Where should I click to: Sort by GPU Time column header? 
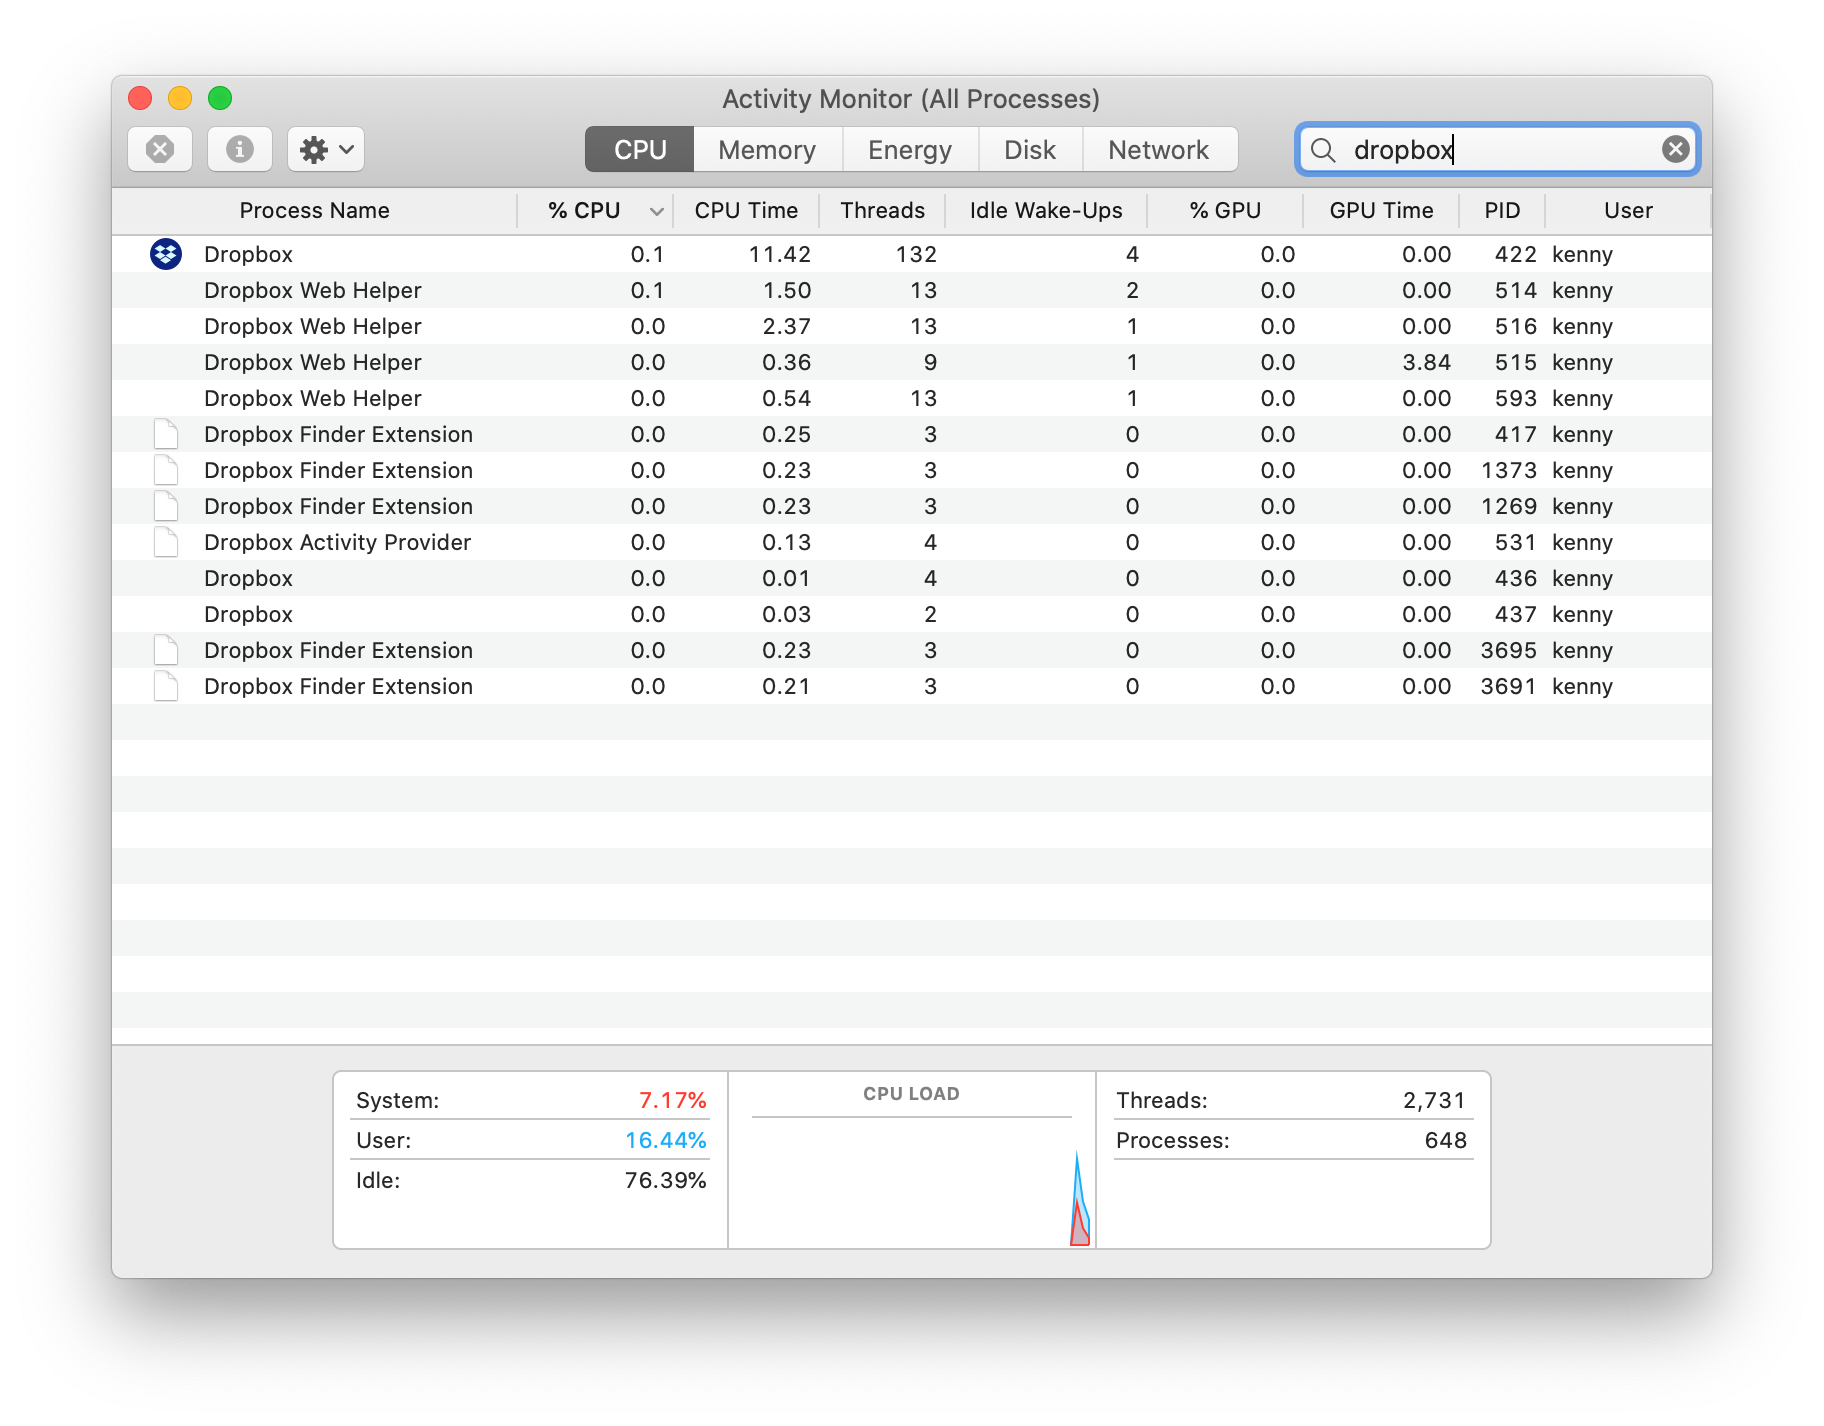1381,211
